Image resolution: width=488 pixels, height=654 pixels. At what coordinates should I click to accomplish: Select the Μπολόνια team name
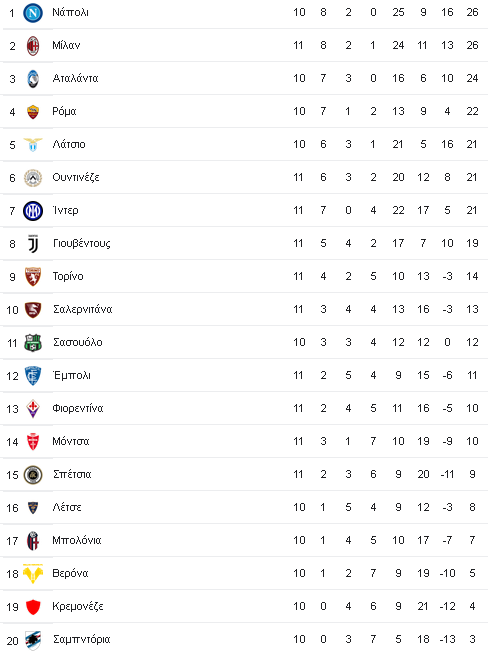pyautogui.click(x=77, y=541)
